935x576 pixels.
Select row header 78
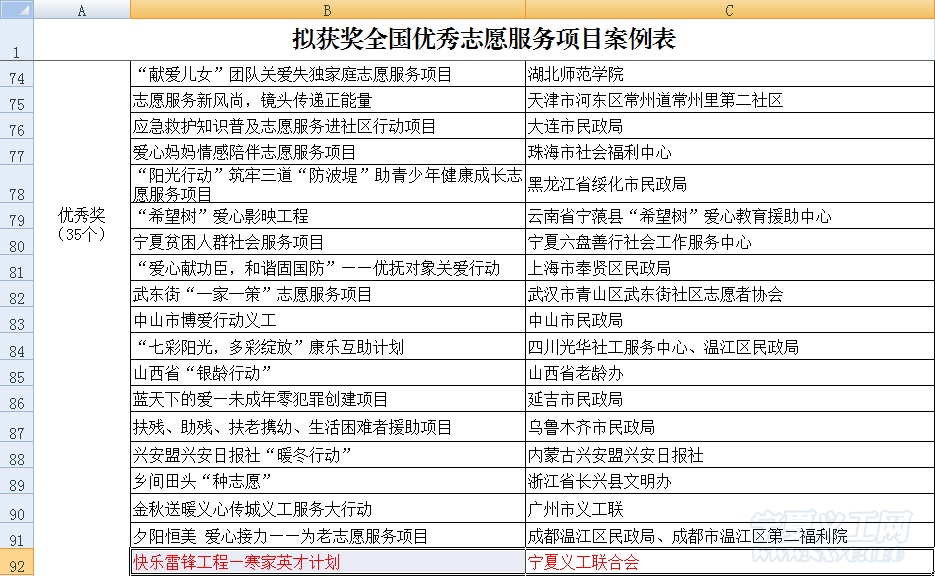pos(17,184)
